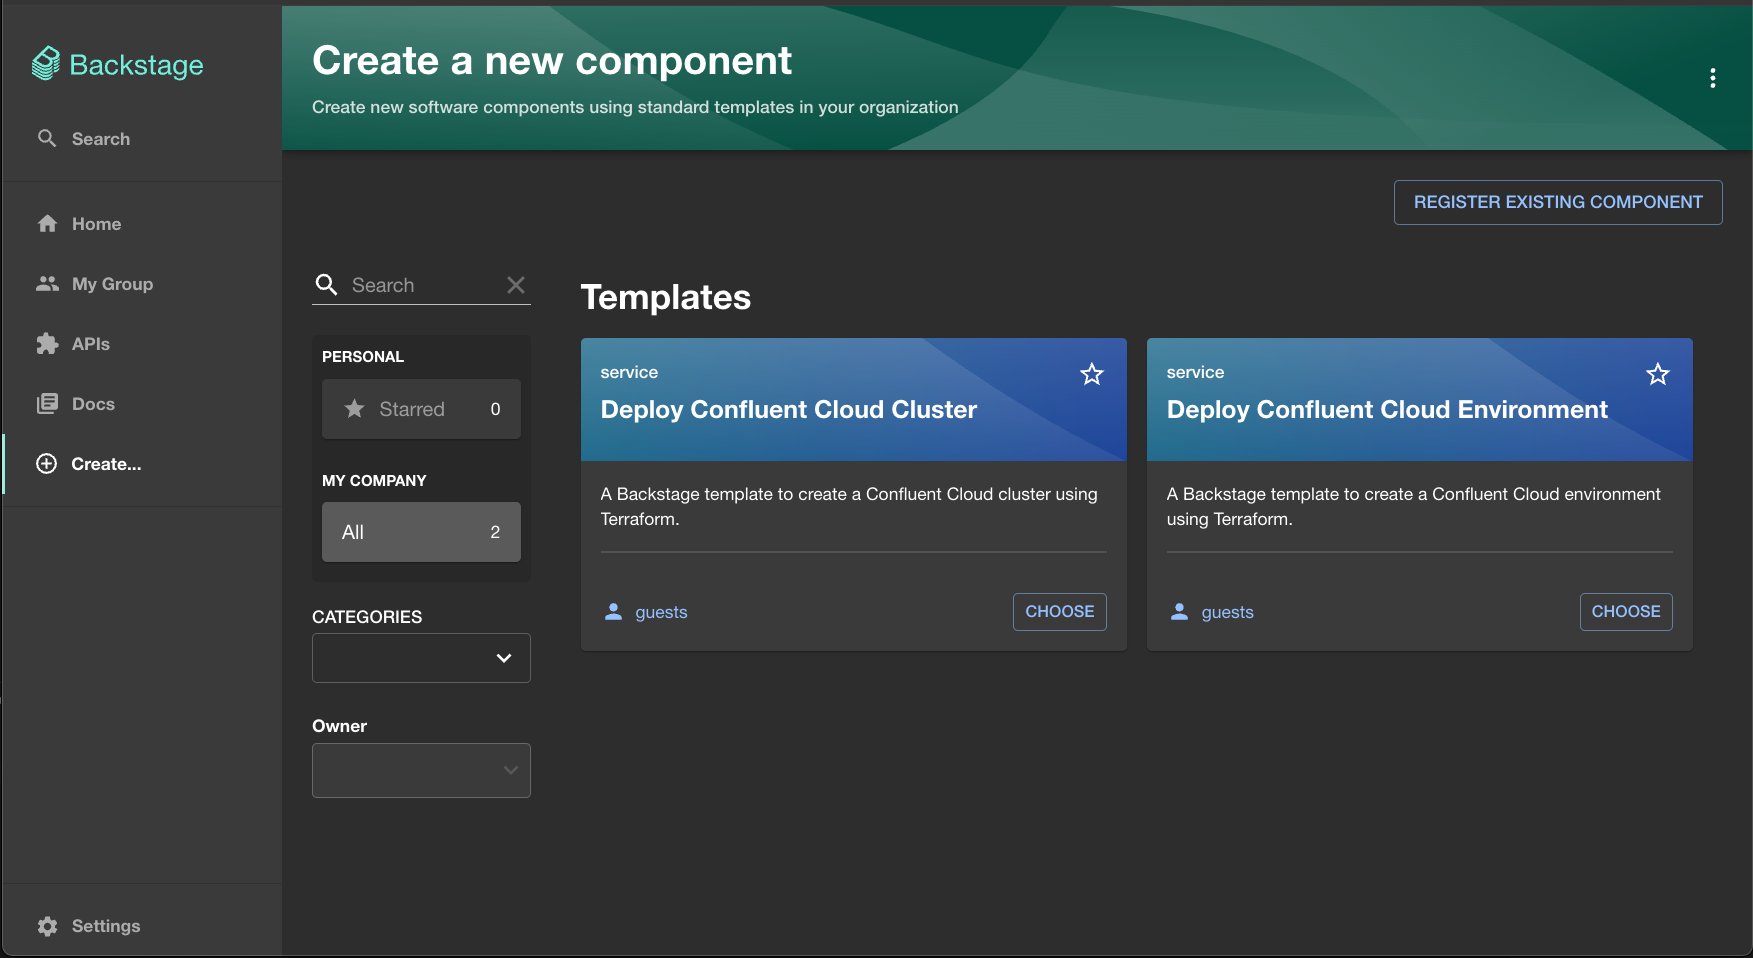Open the sidebar Search item
This screenshot has width=1753, height=958.
(x=141, y=139)
